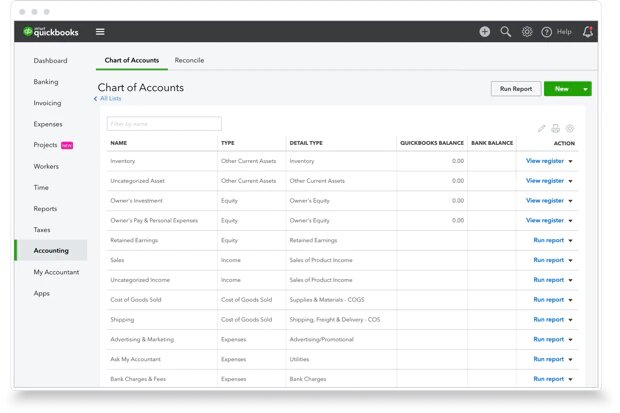This screenshot has width=620, height=413.
Task: Open the search magnifier icon
Action: click(x=505, y=32)
